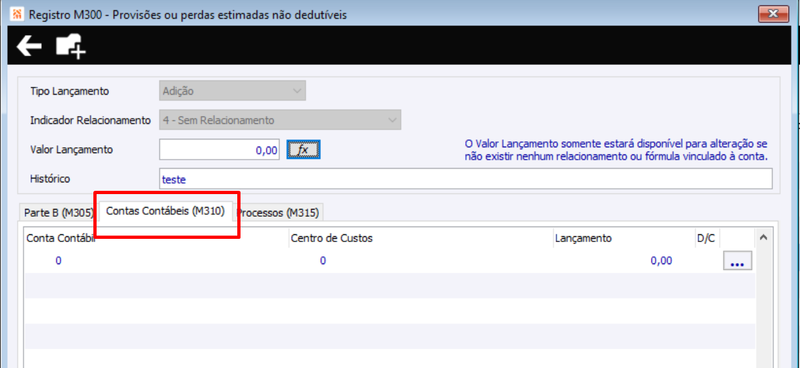Viewport: 800px width, 368px height.
Task: Switch to the Parte B (M305) tab
Action: pyautogui.click(x=58, y=213)
